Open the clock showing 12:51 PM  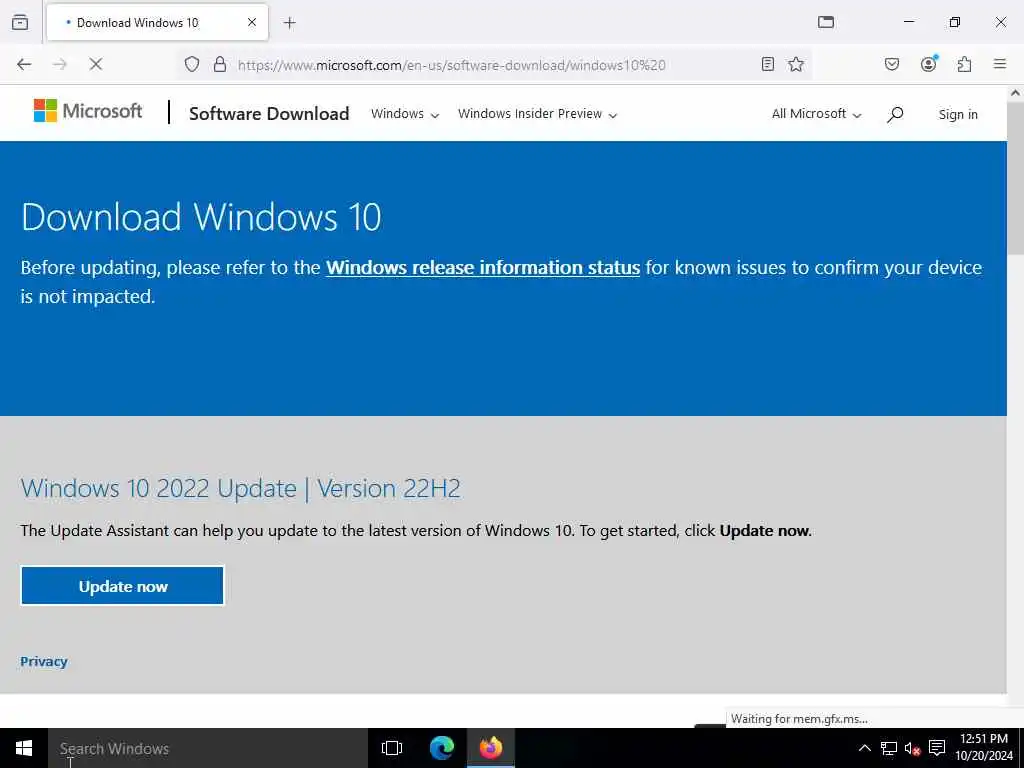pyautogui.click(x=984, y=748)
